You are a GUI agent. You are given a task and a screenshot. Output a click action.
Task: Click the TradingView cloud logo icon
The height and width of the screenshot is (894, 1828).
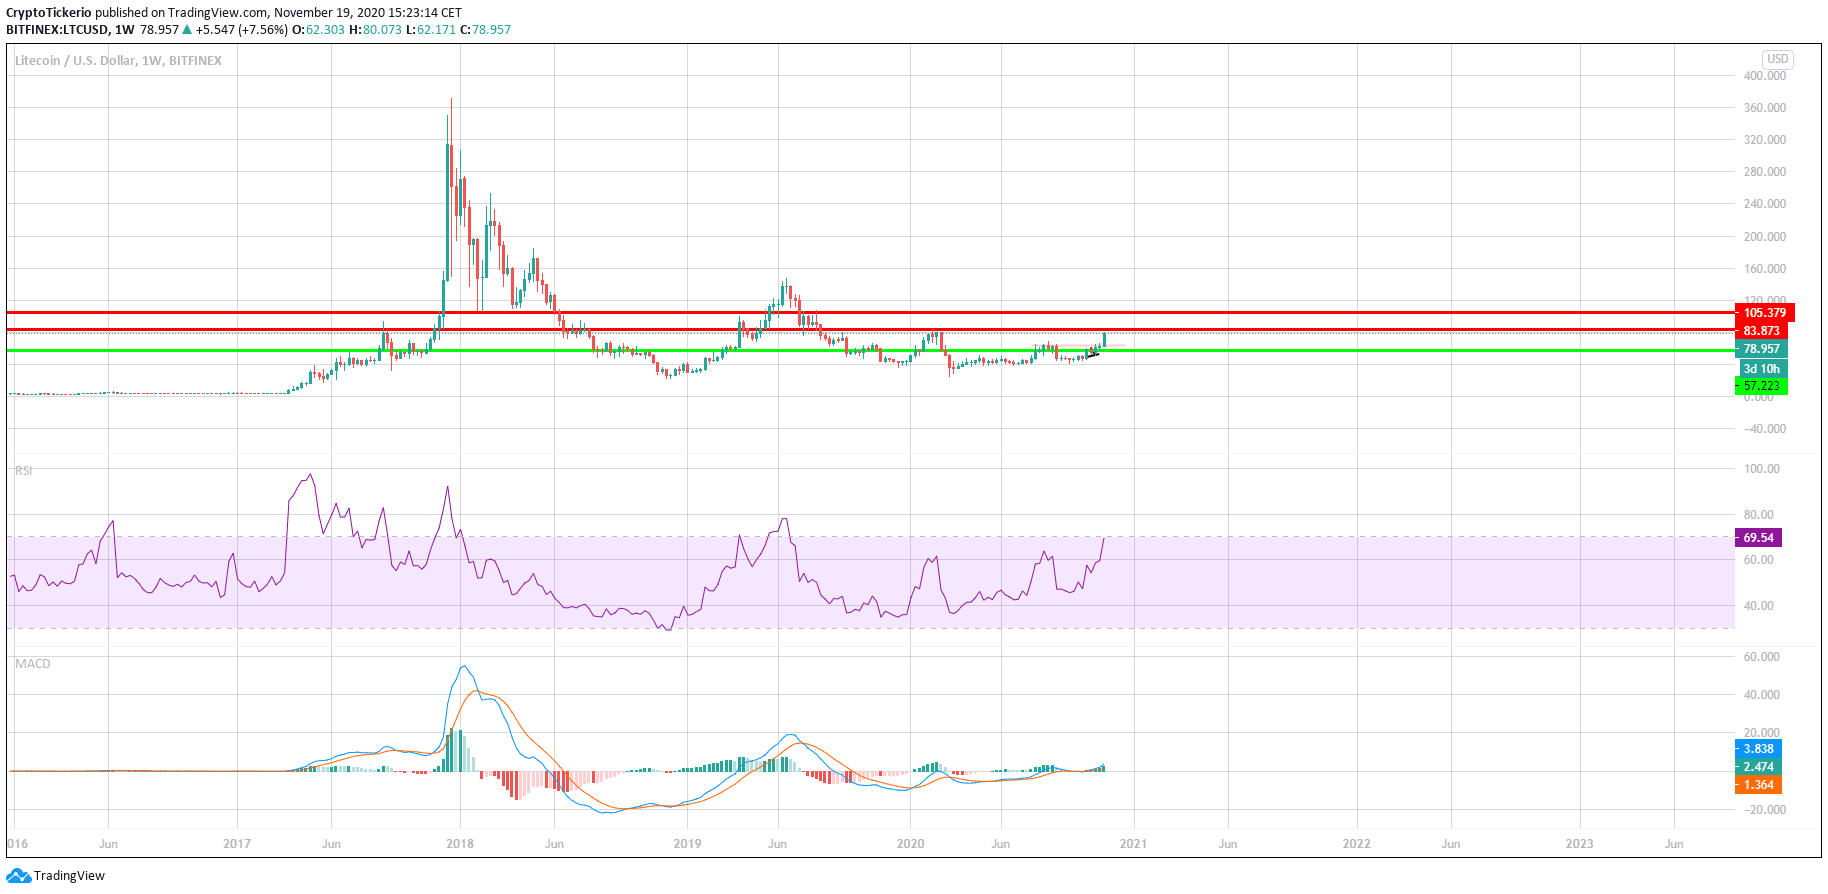point(18,876)
